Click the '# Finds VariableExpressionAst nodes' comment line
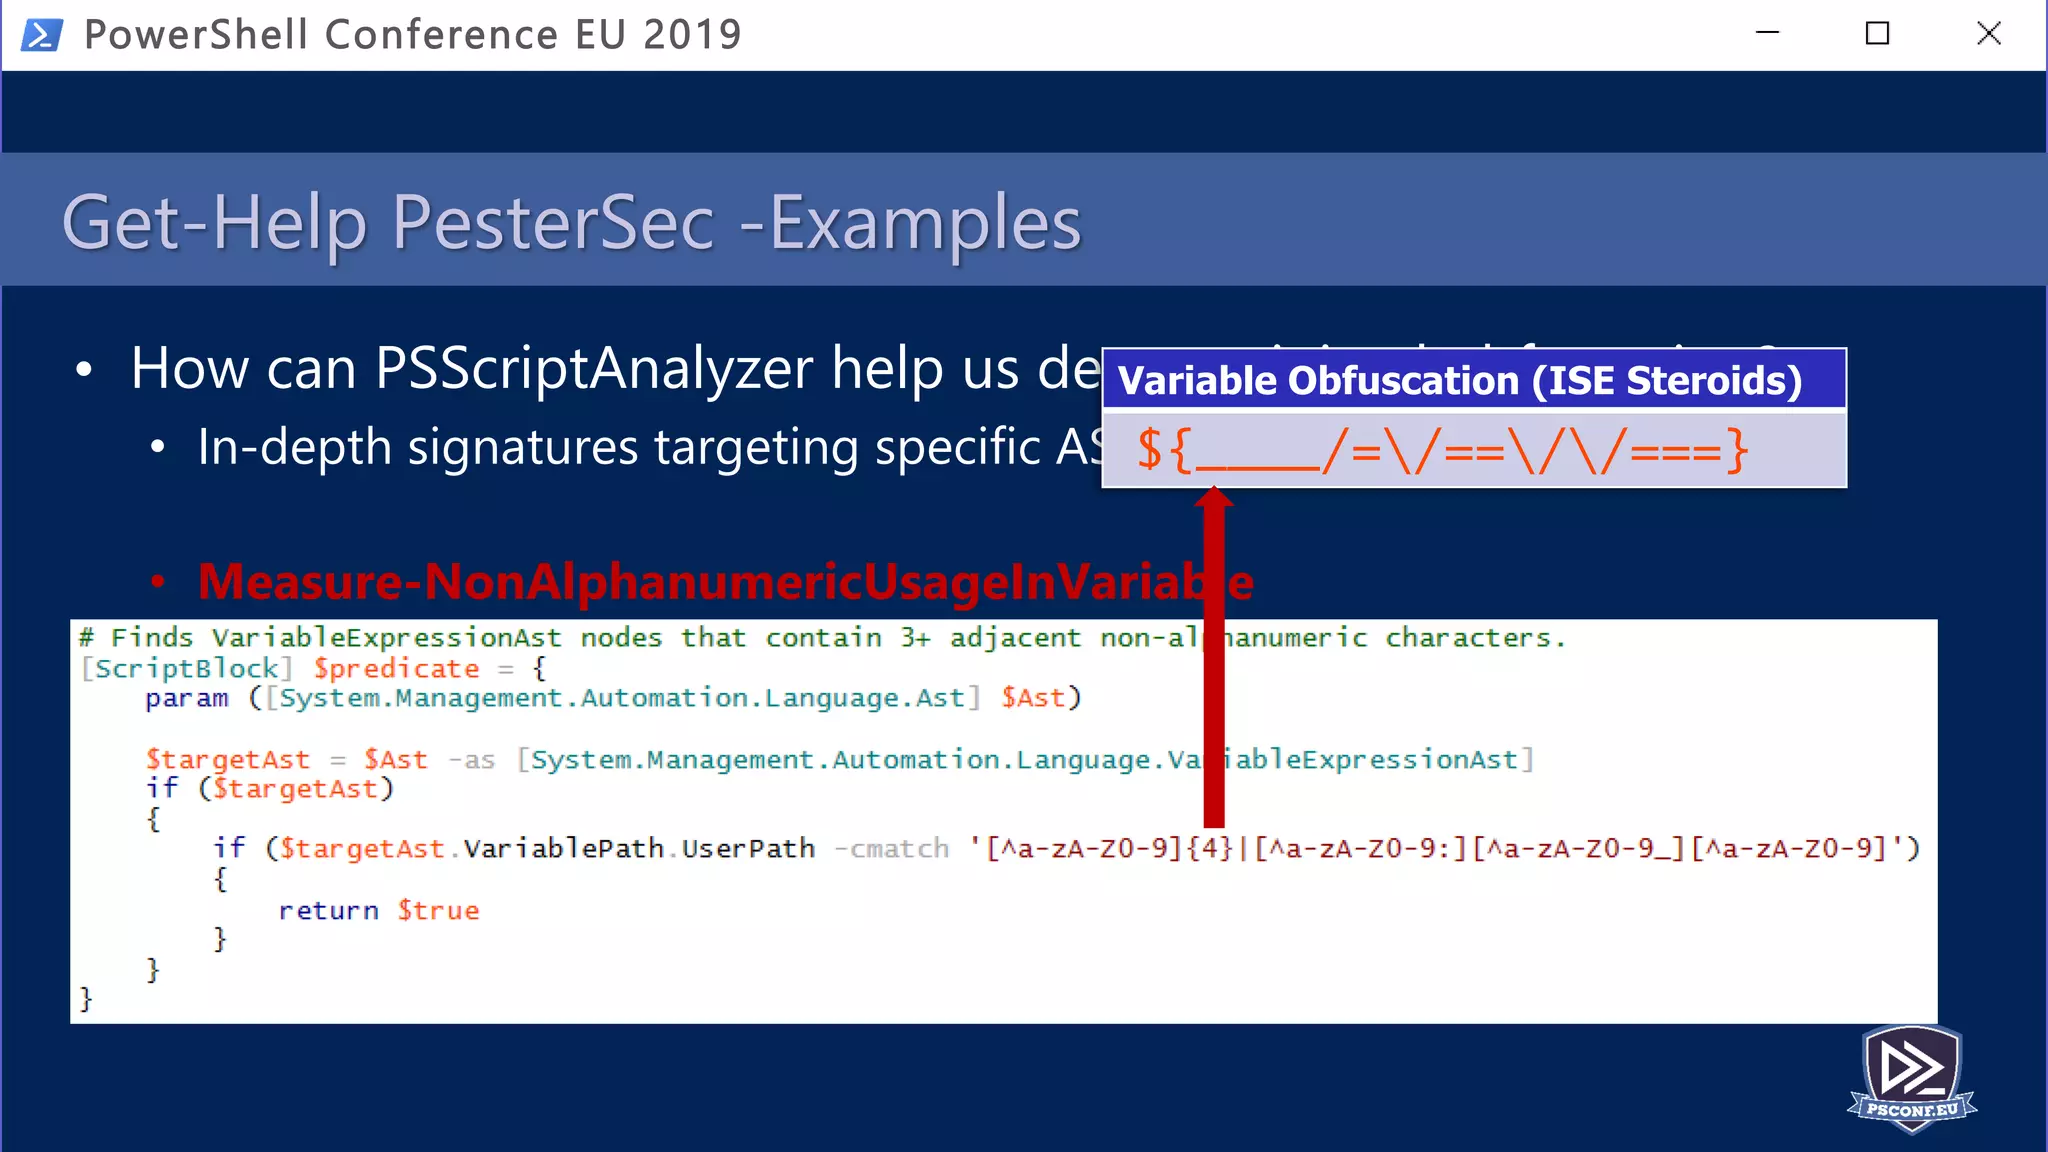This screenshot has width=2048, height=1152. coord(822,638)
